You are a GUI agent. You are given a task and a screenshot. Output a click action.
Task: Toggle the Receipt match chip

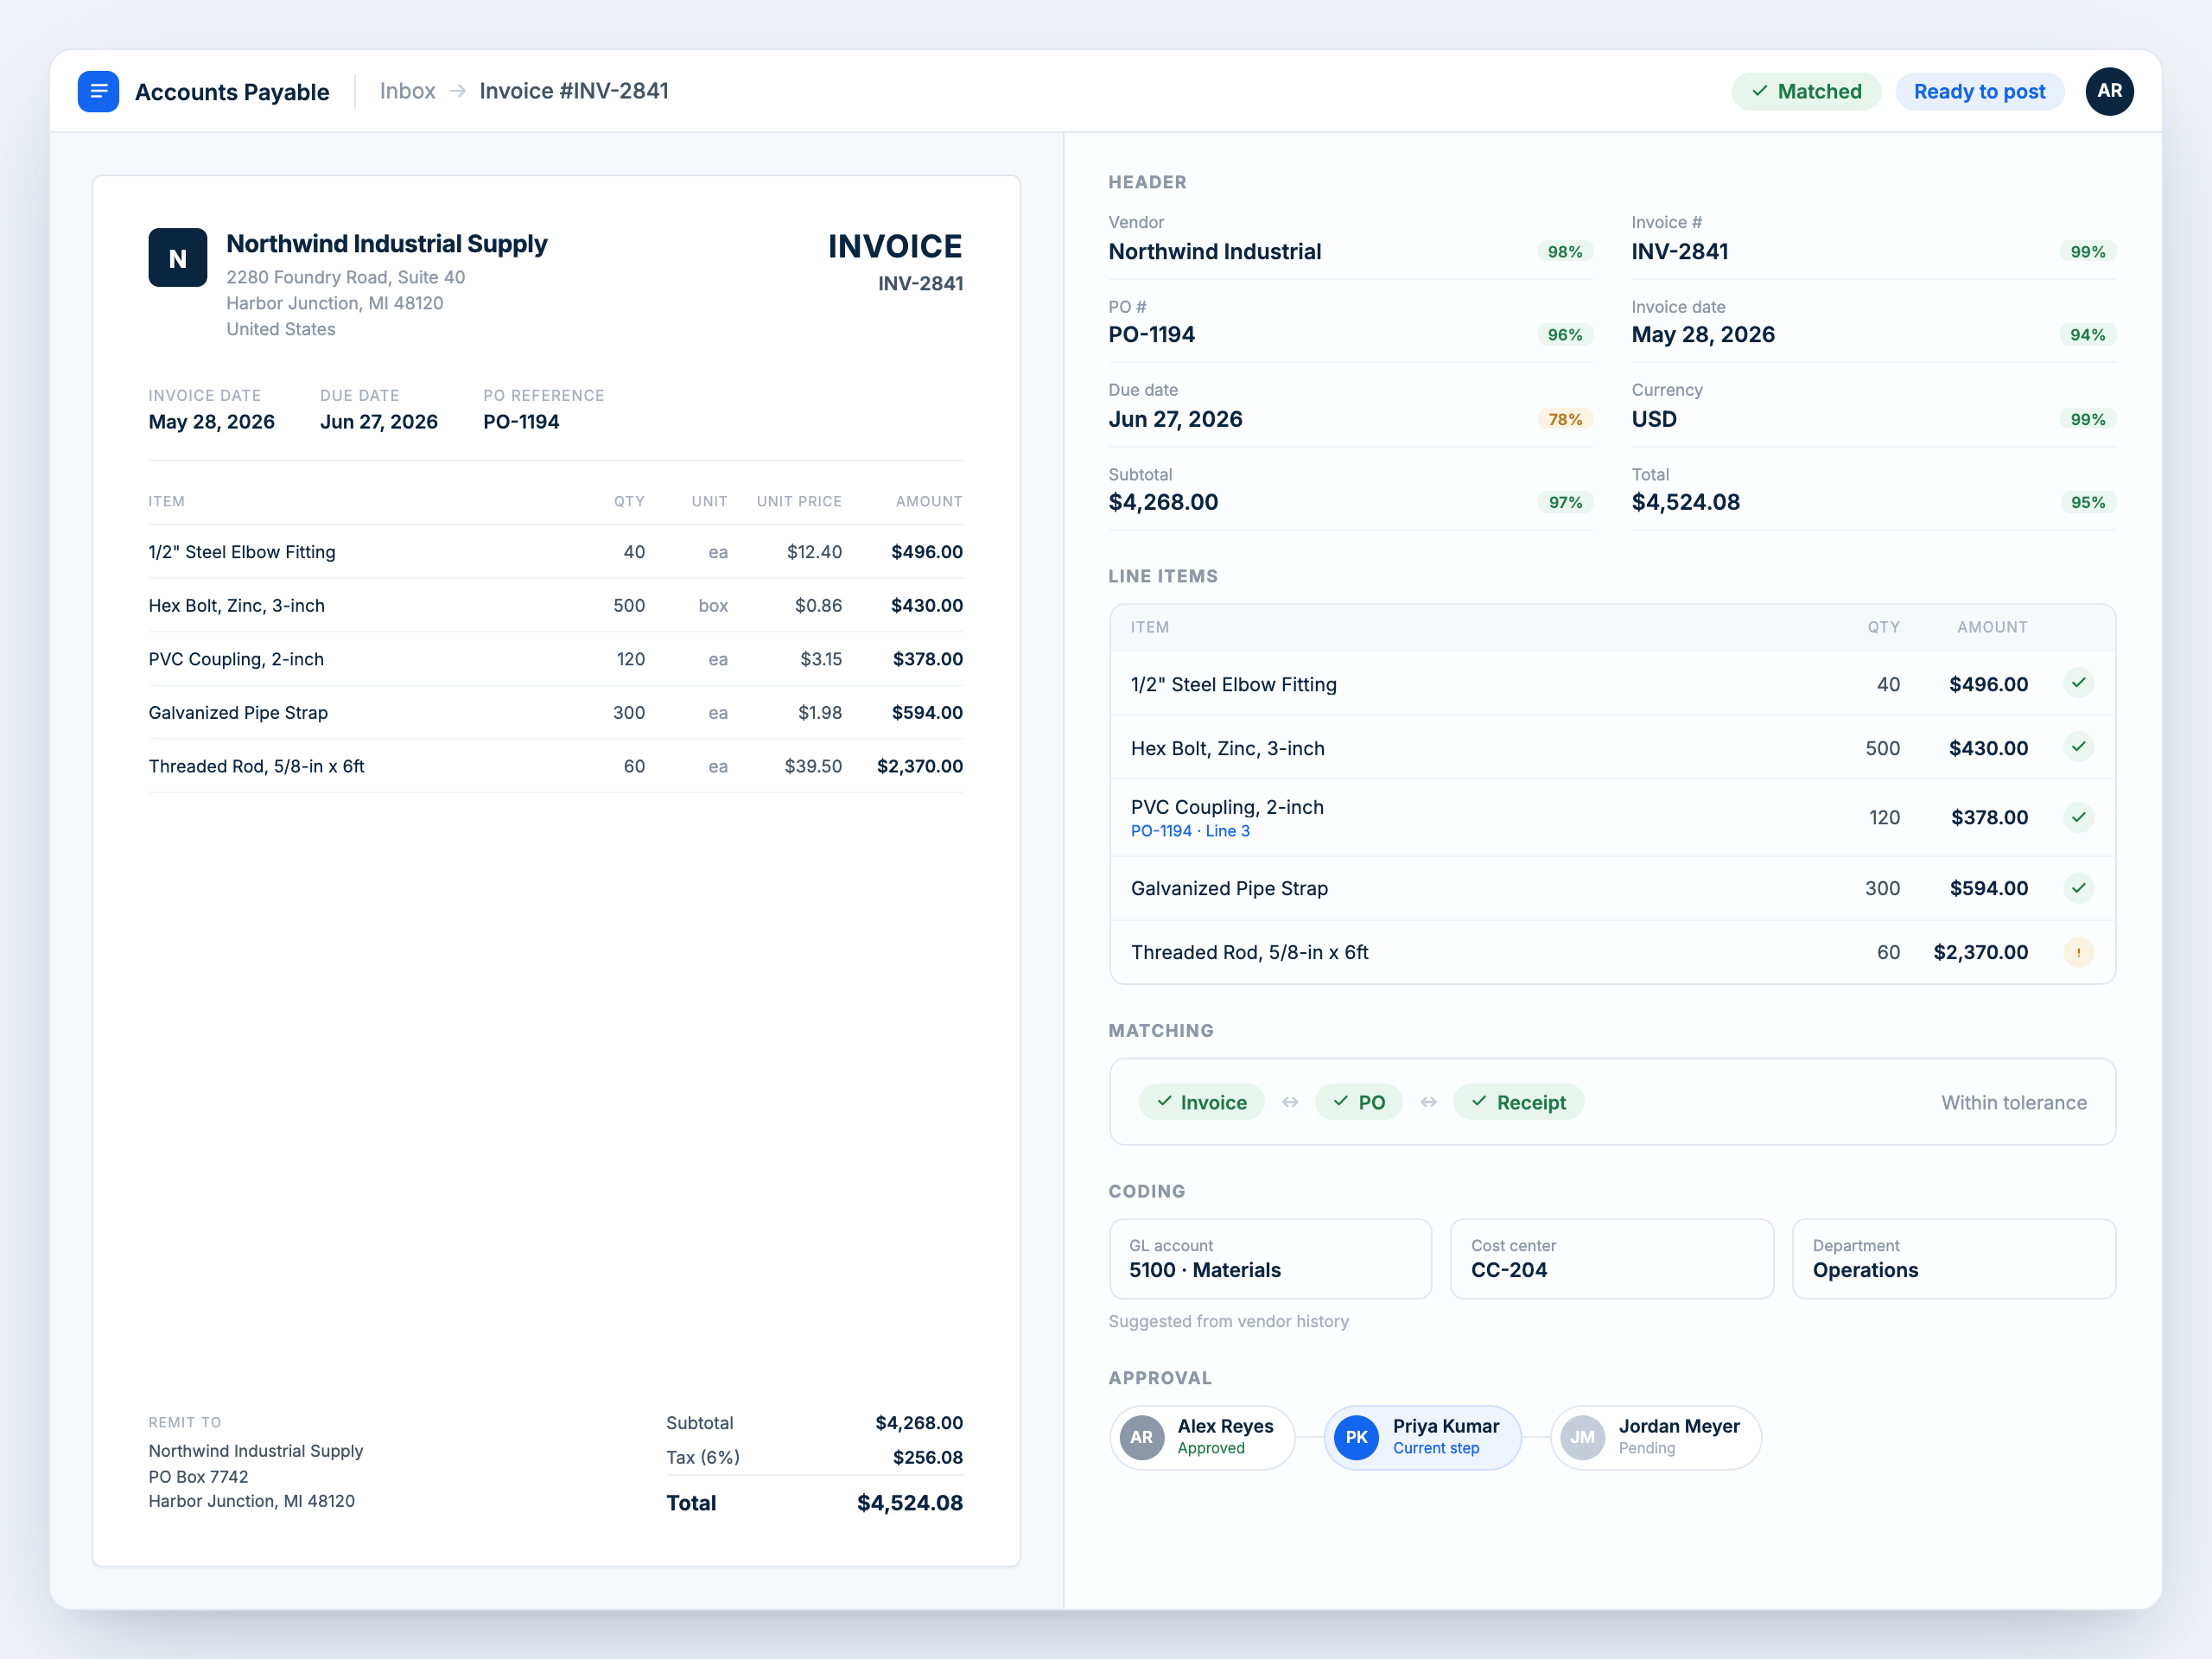point(1518,1102)
